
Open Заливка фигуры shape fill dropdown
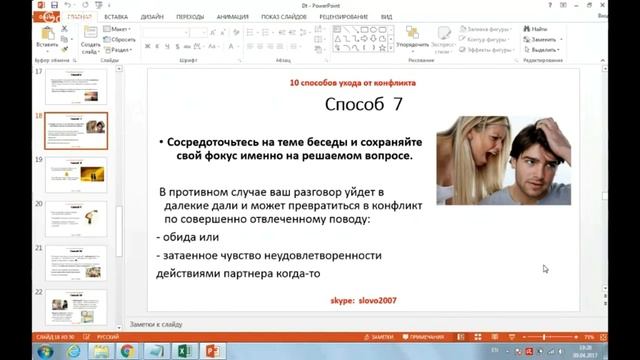pos(485,29)
